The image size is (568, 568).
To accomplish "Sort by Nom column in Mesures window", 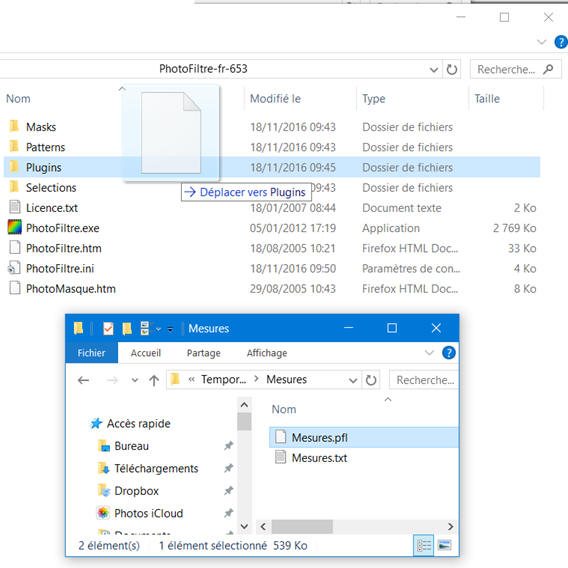I will pos(284,409).
